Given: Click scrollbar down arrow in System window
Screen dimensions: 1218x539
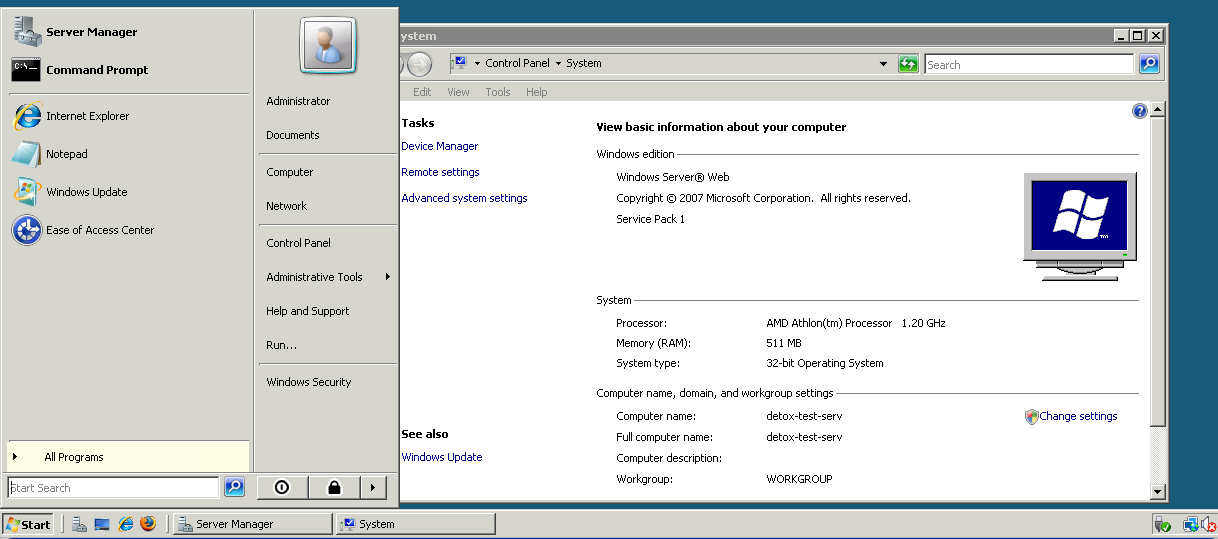Looking at the screenshot, I should click(1158, 492).
